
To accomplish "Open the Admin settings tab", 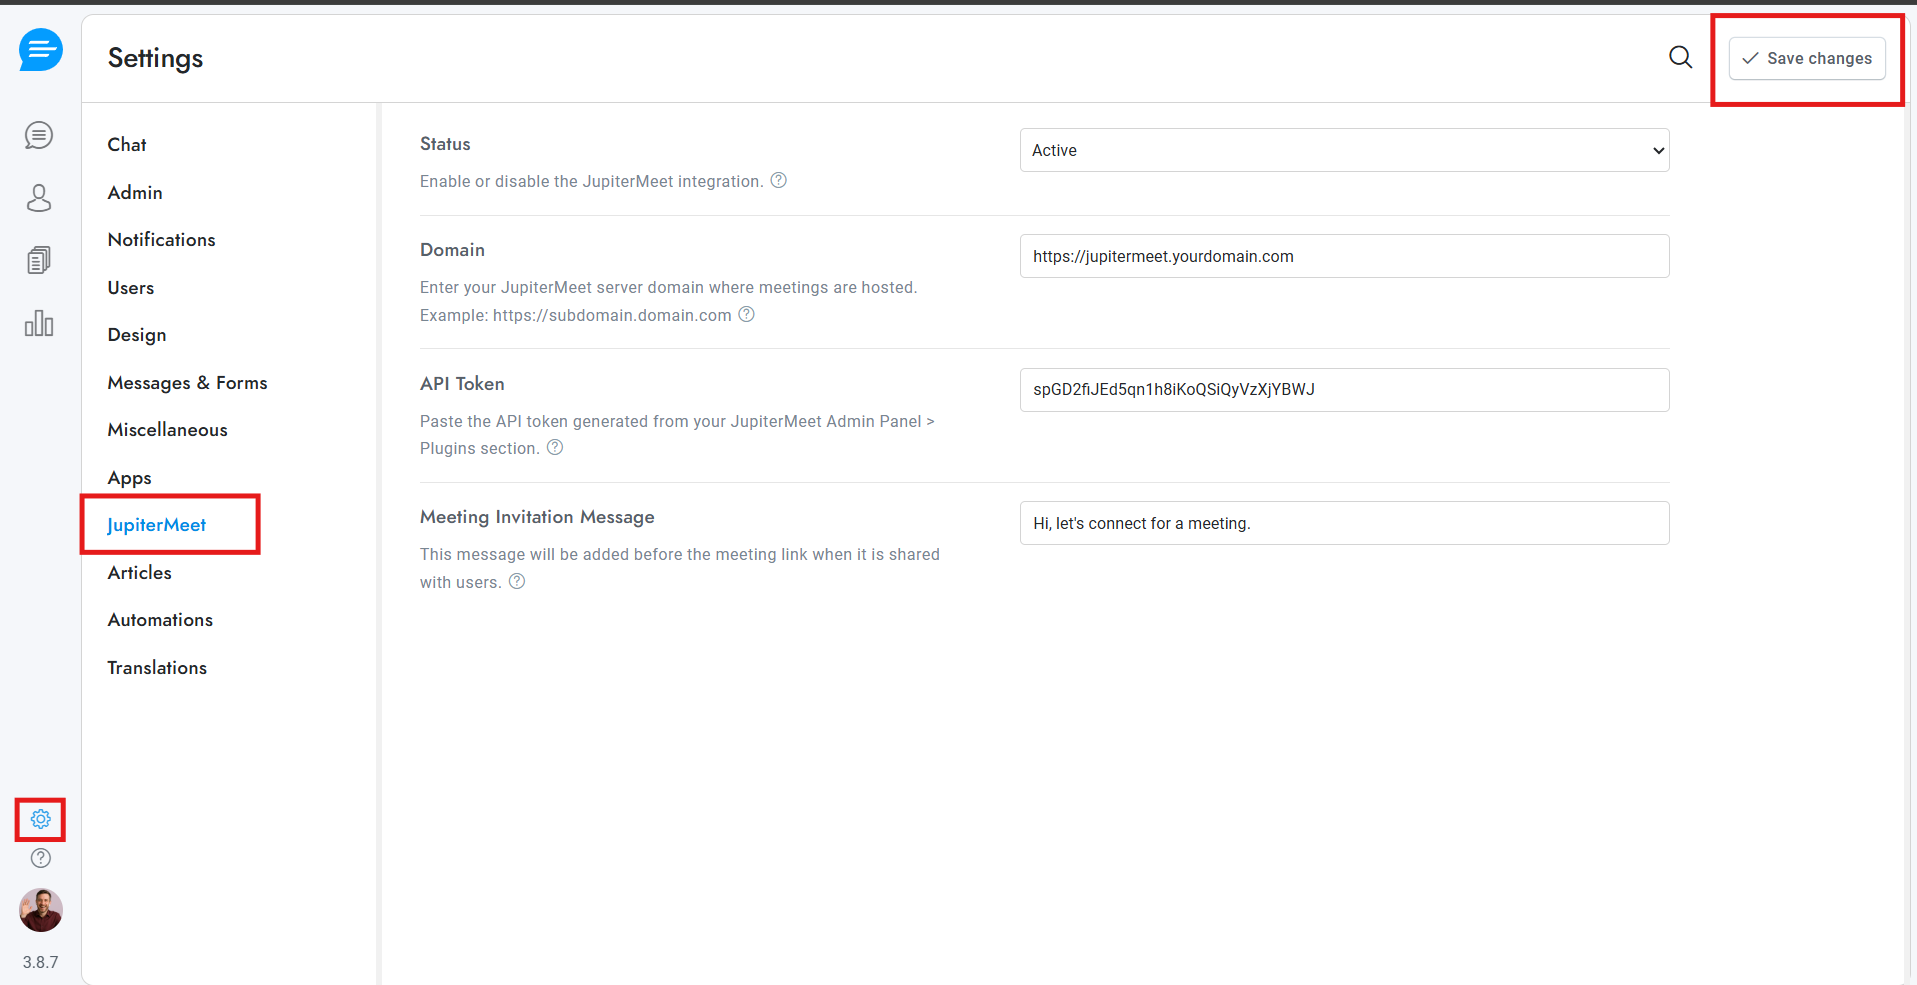I will 135,192.
